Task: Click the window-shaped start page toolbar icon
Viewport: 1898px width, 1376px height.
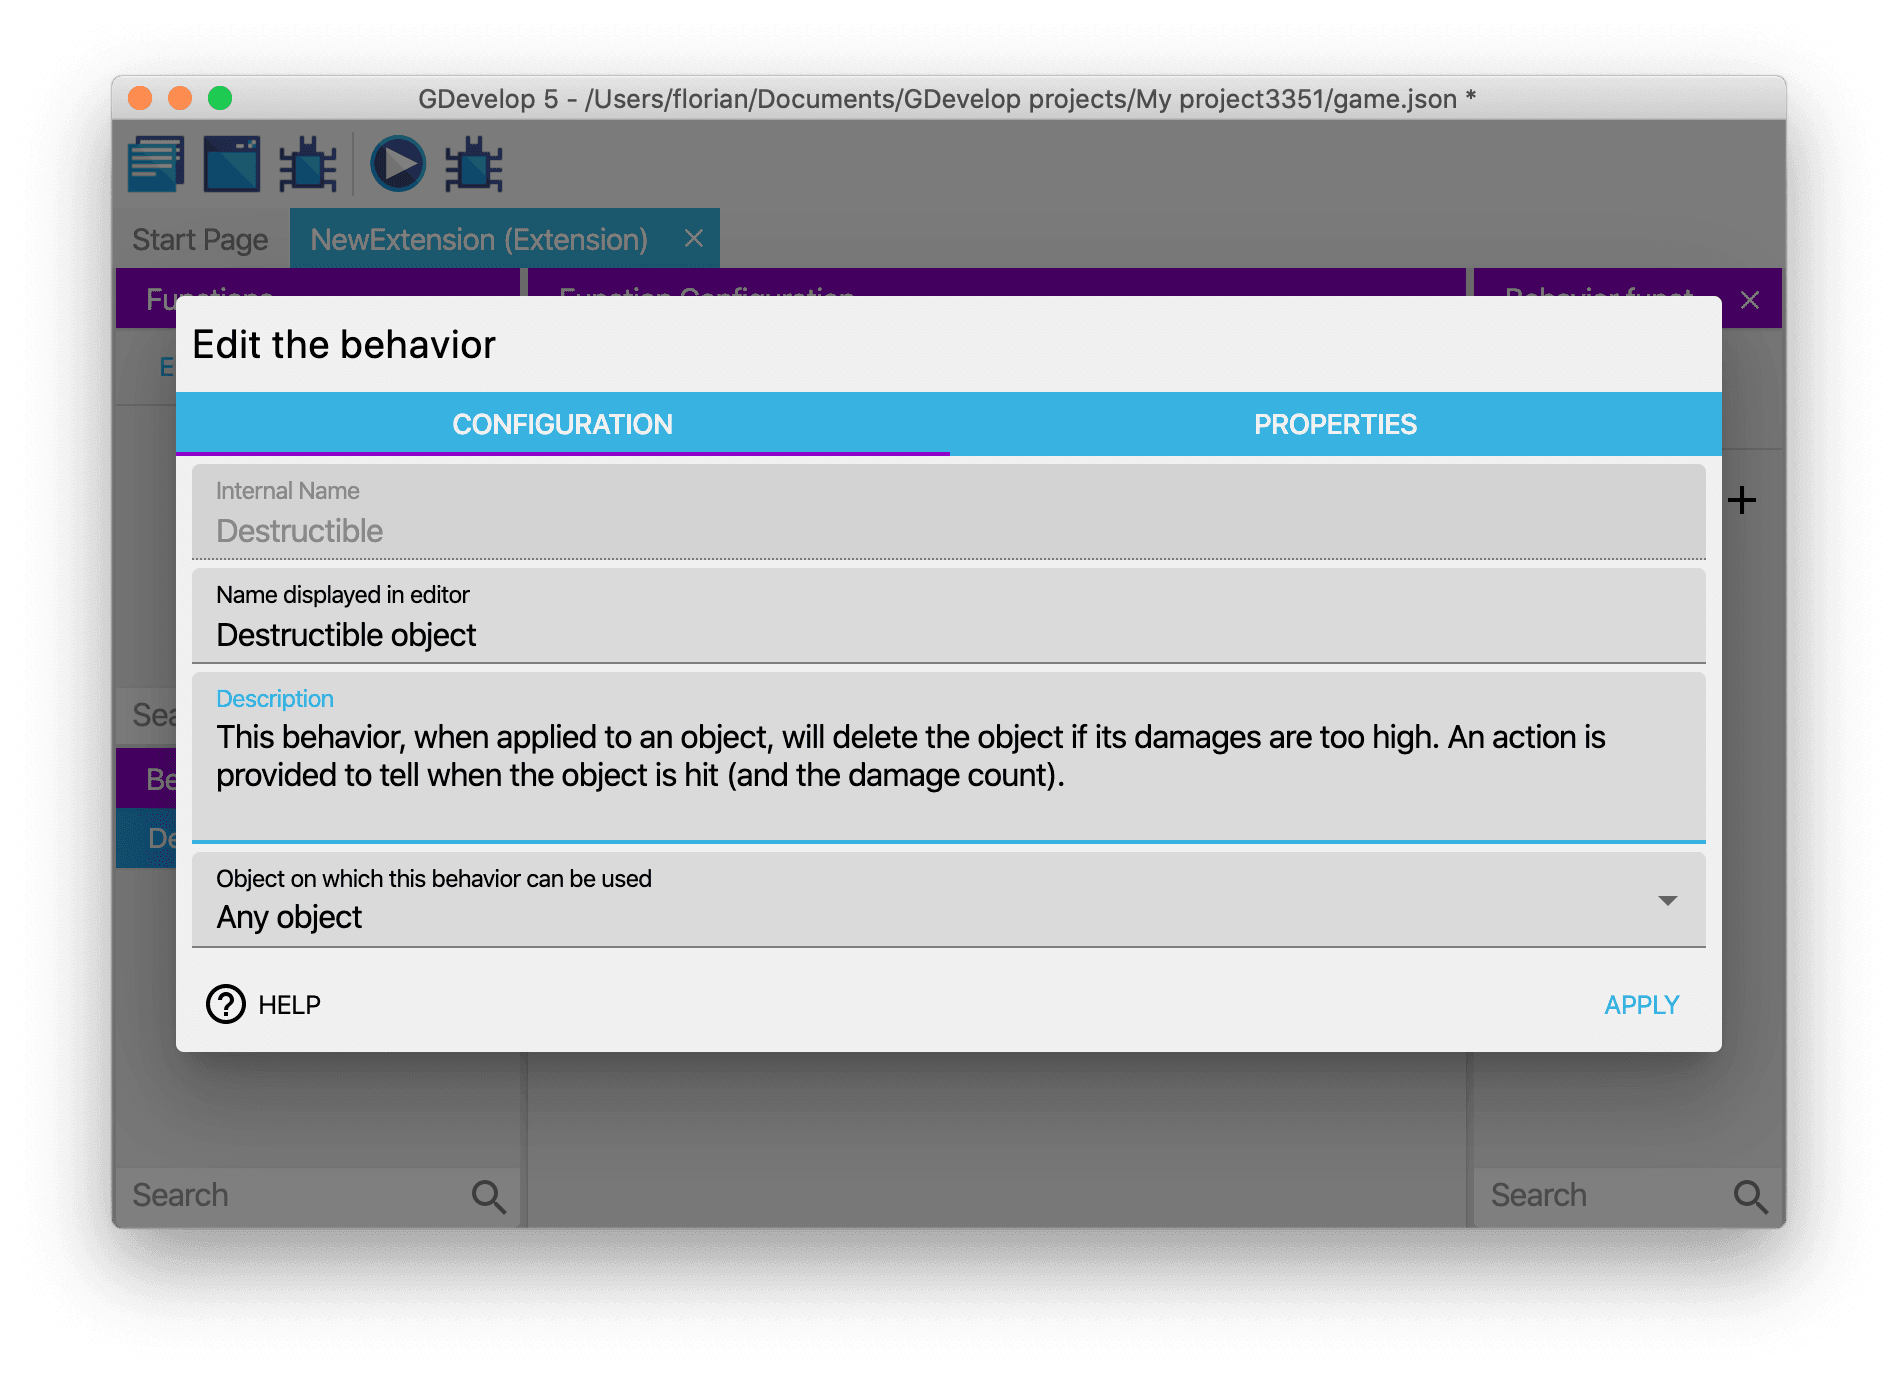Action: point(232,164)
